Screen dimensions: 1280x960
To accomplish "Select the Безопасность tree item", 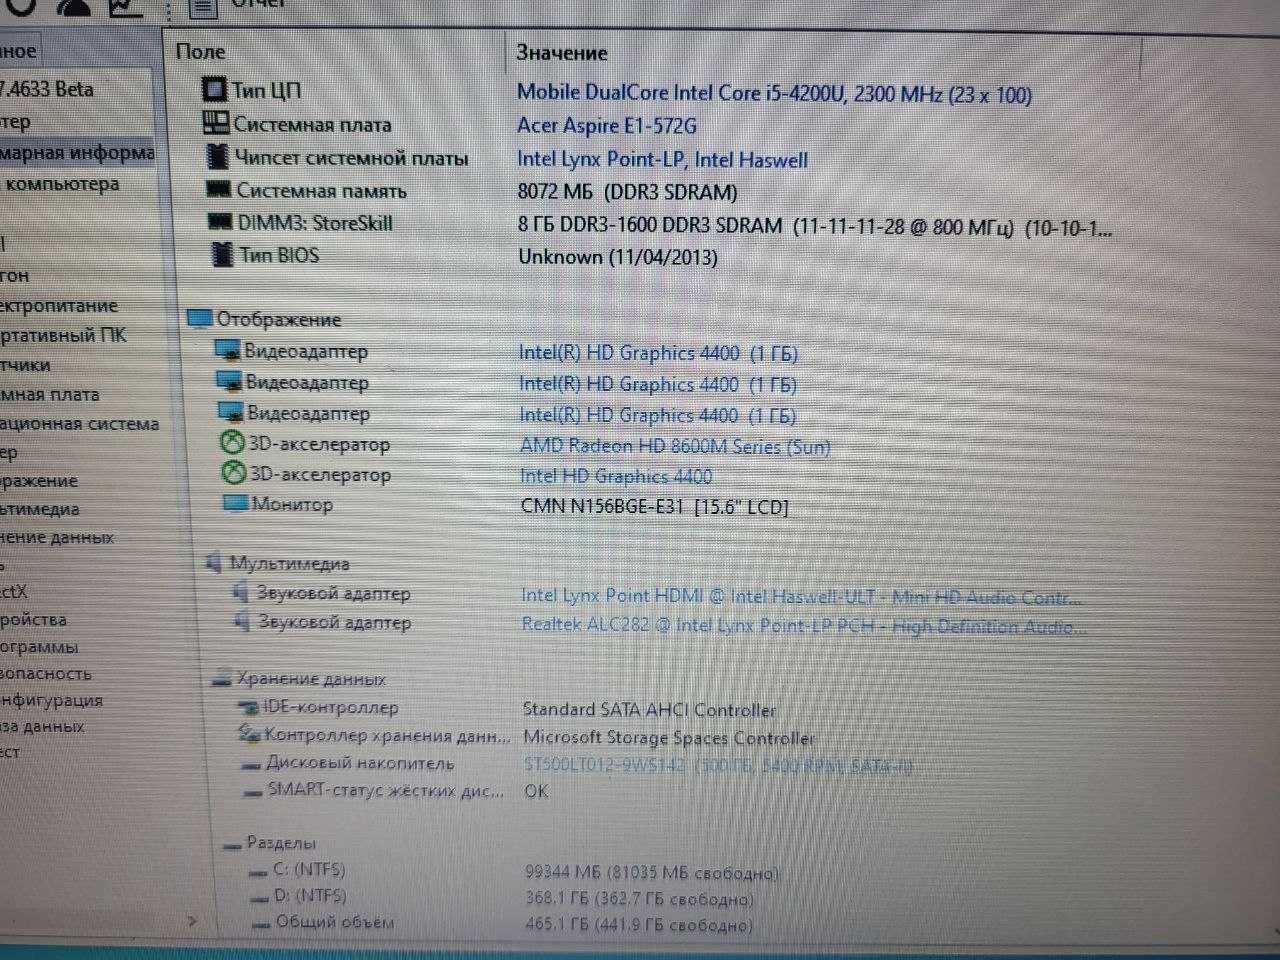I will pos(46,674).
